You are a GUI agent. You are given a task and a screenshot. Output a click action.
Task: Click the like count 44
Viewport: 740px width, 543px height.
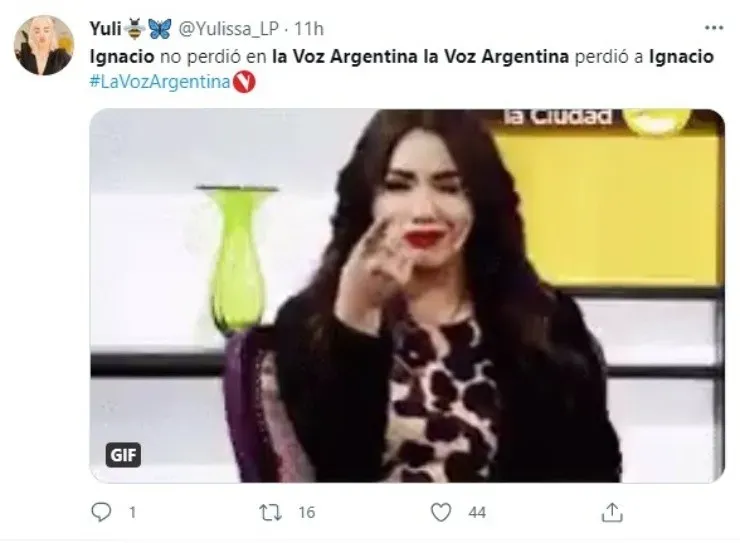click(x=477, y=512)
